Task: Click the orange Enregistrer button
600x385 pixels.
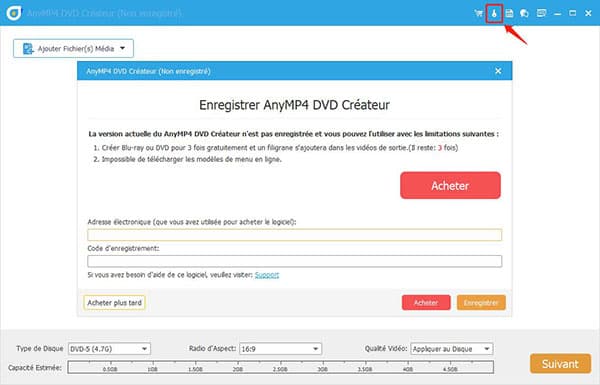Action: [x=481, y=303]
